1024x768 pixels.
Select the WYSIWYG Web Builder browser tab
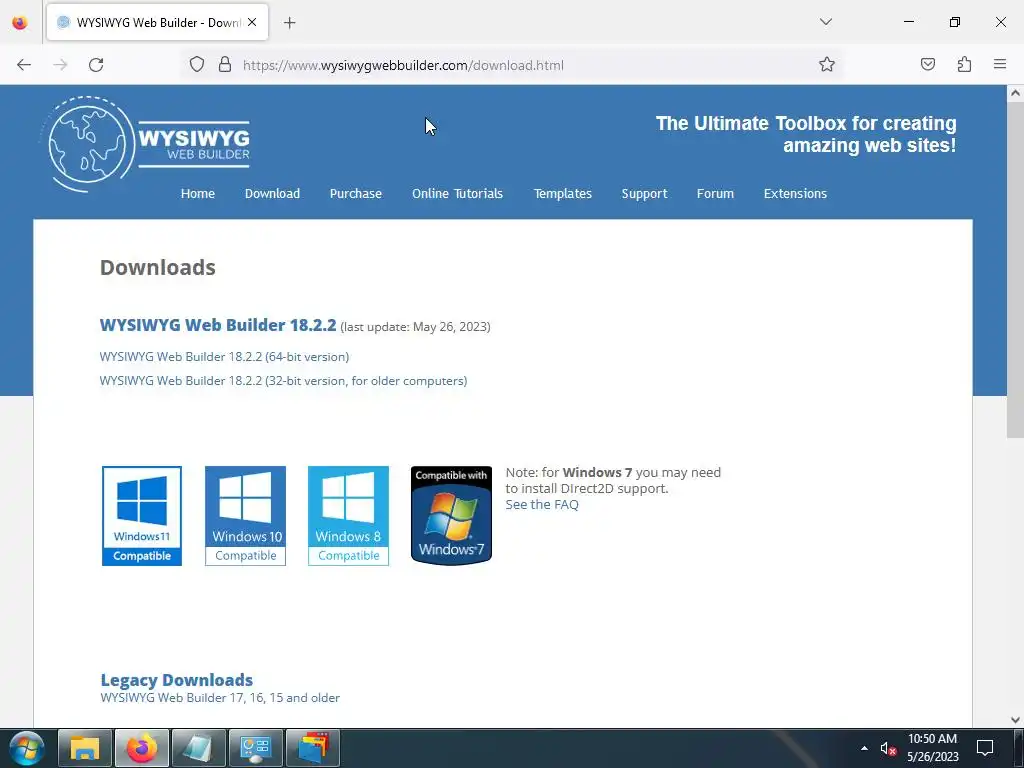(x=157, y=22)
